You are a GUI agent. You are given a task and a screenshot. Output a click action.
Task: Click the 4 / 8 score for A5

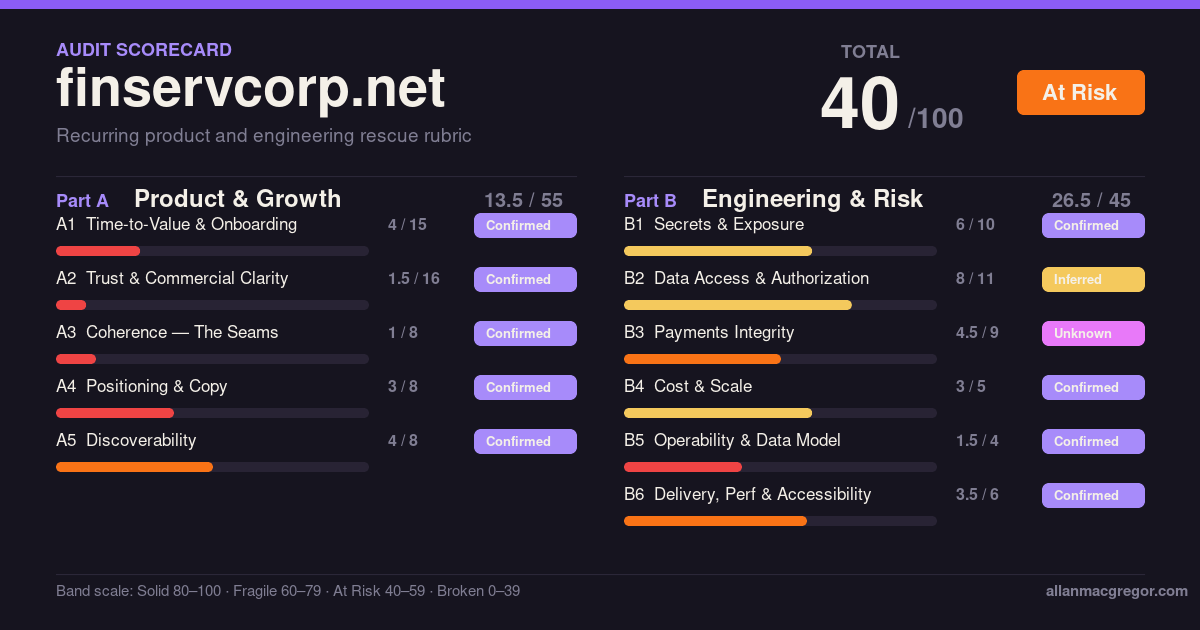coord(403,441)
